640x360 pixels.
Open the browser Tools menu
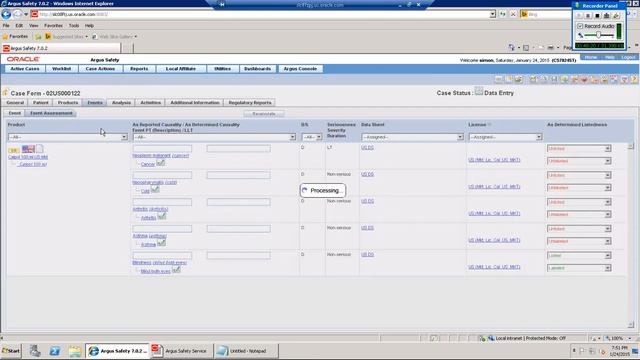click(74, 25)
